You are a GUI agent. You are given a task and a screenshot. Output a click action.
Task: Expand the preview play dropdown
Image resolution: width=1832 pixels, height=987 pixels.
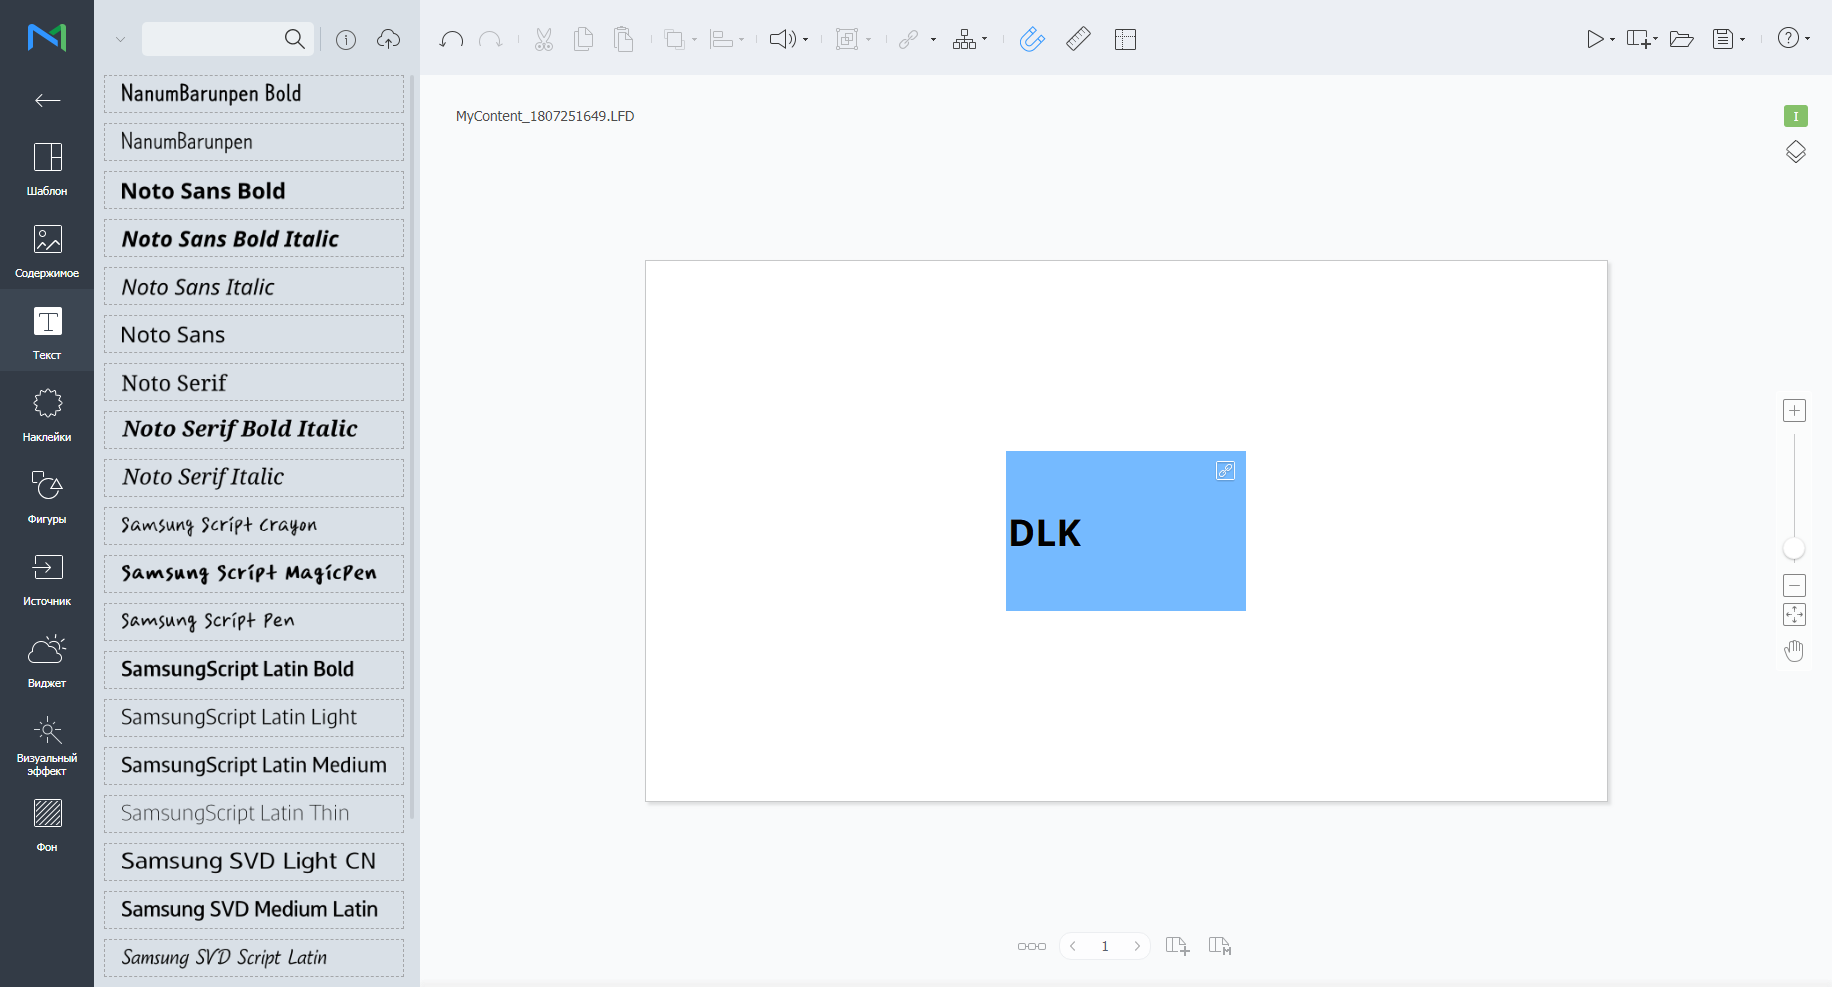tap(1612, 39)
